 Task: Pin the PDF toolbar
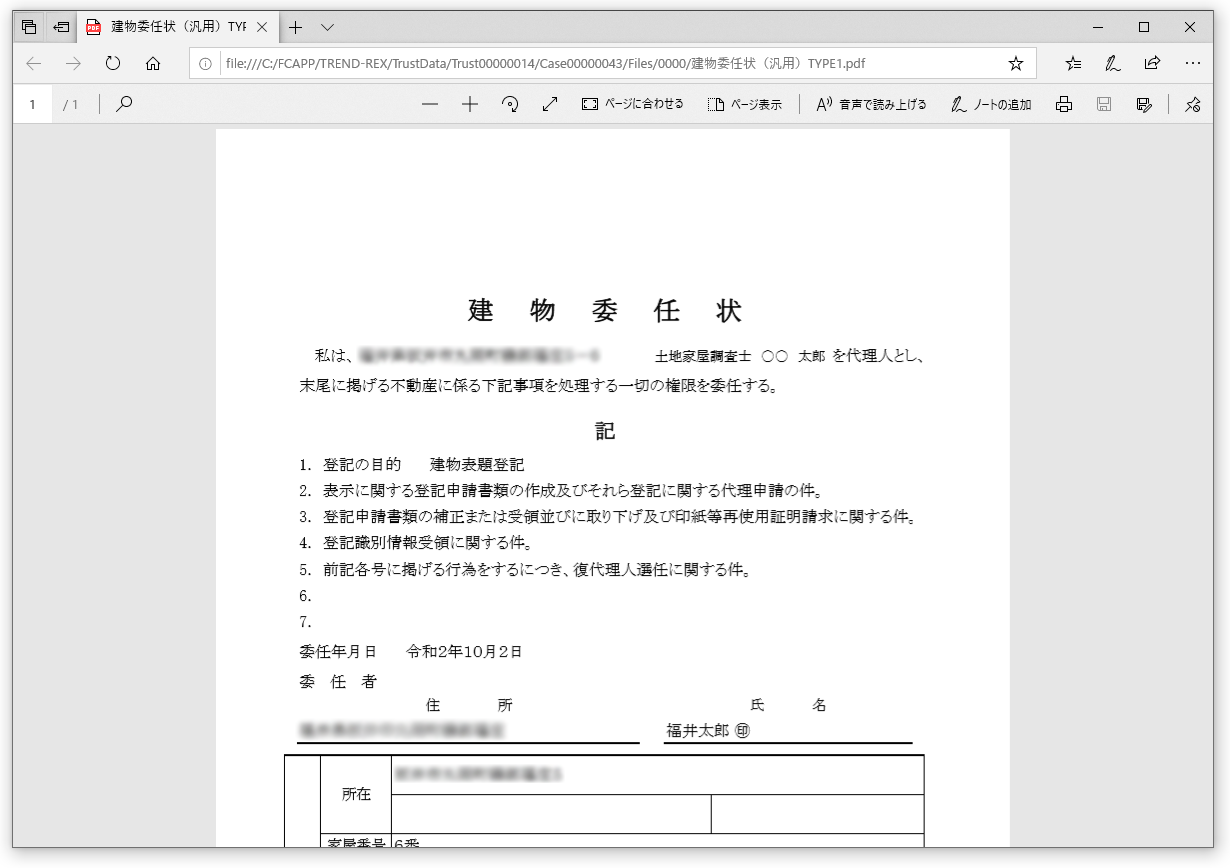point(1192,104)
